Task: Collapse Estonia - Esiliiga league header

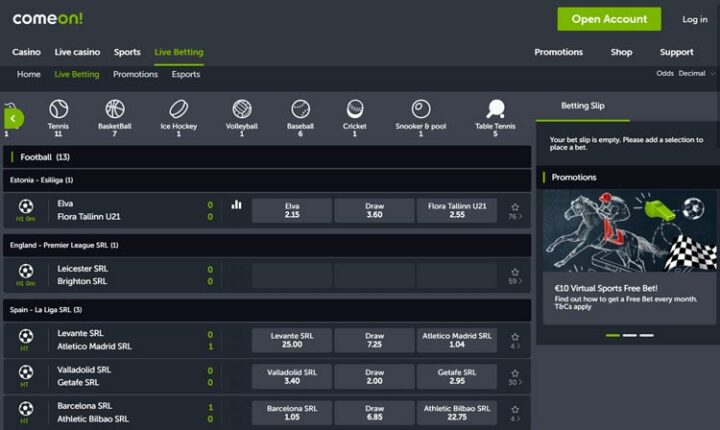Action: coord(267,180)
